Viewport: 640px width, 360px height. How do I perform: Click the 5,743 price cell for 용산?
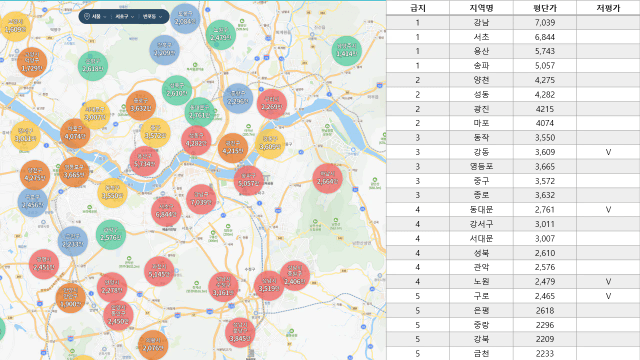tap(544, 51)
